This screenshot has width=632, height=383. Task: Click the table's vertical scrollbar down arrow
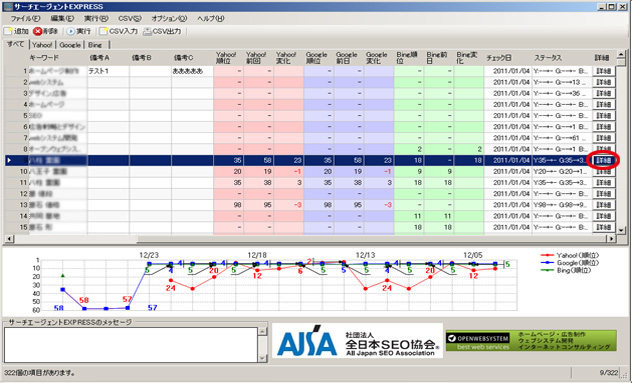click(621, 231)
